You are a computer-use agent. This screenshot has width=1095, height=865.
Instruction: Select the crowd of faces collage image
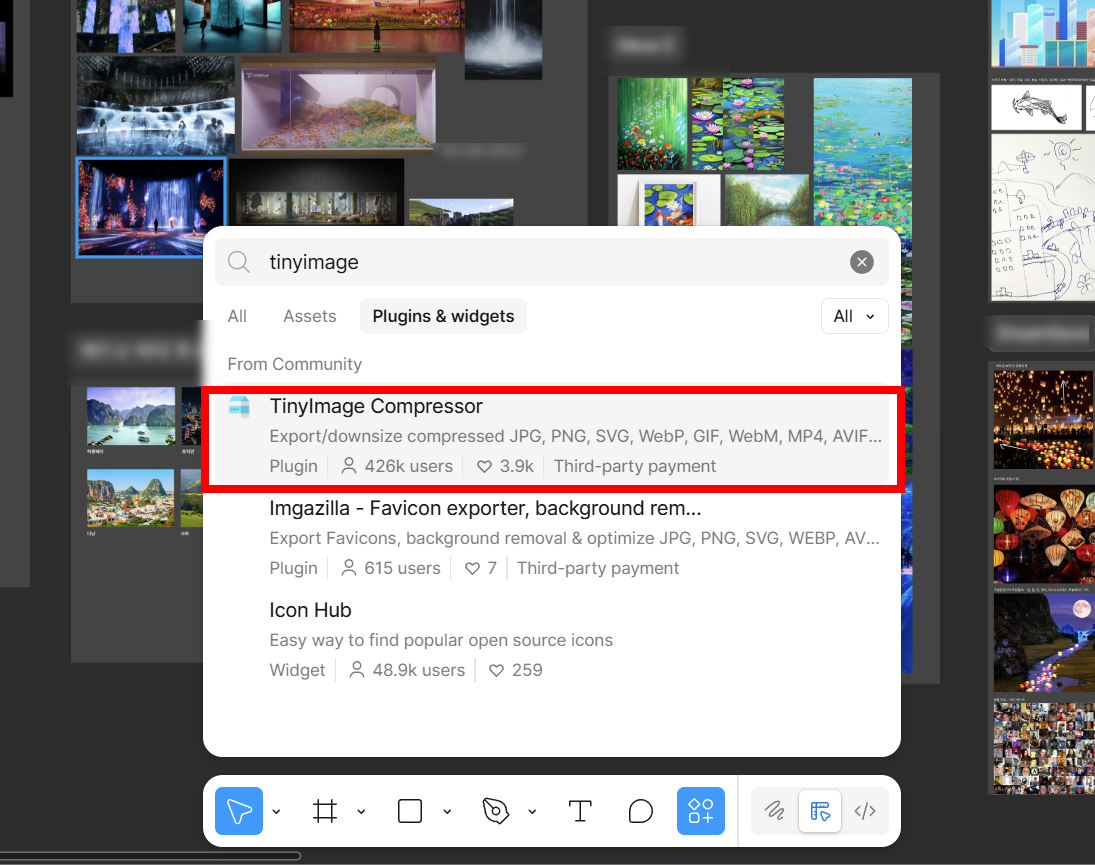point(1043,748)
